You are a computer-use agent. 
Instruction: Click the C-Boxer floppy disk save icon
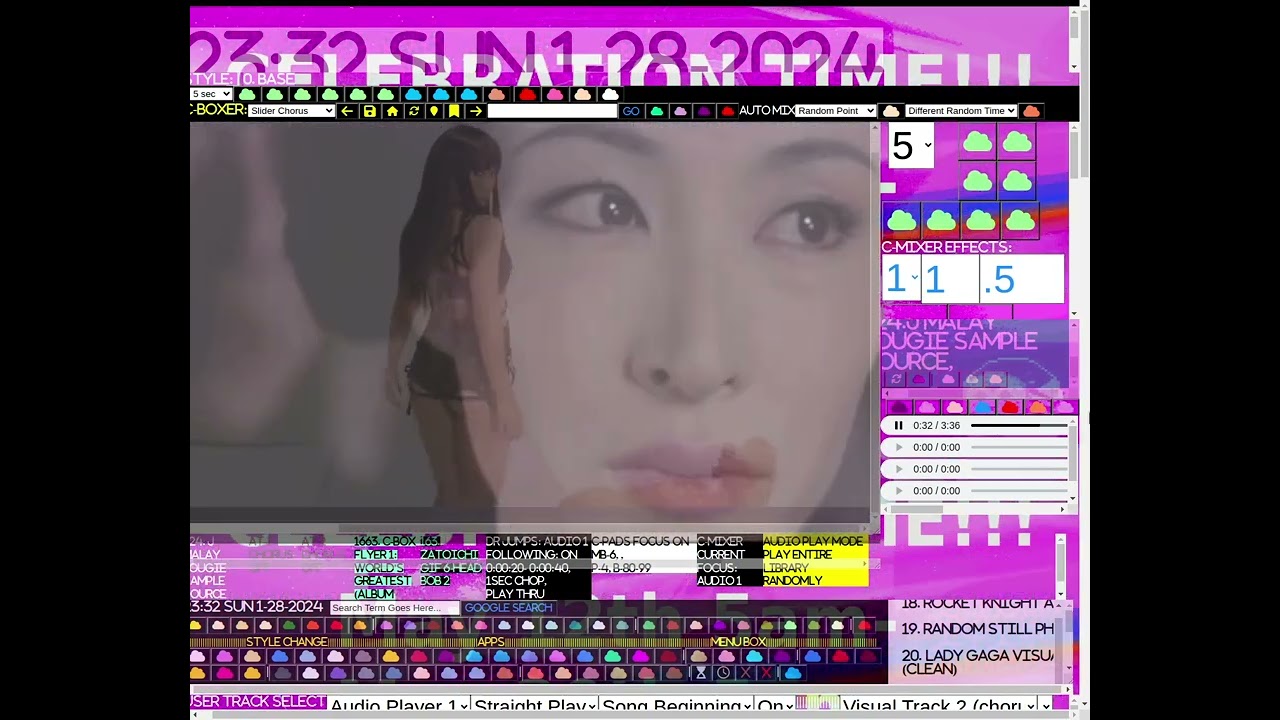click(x=370, y=111)
